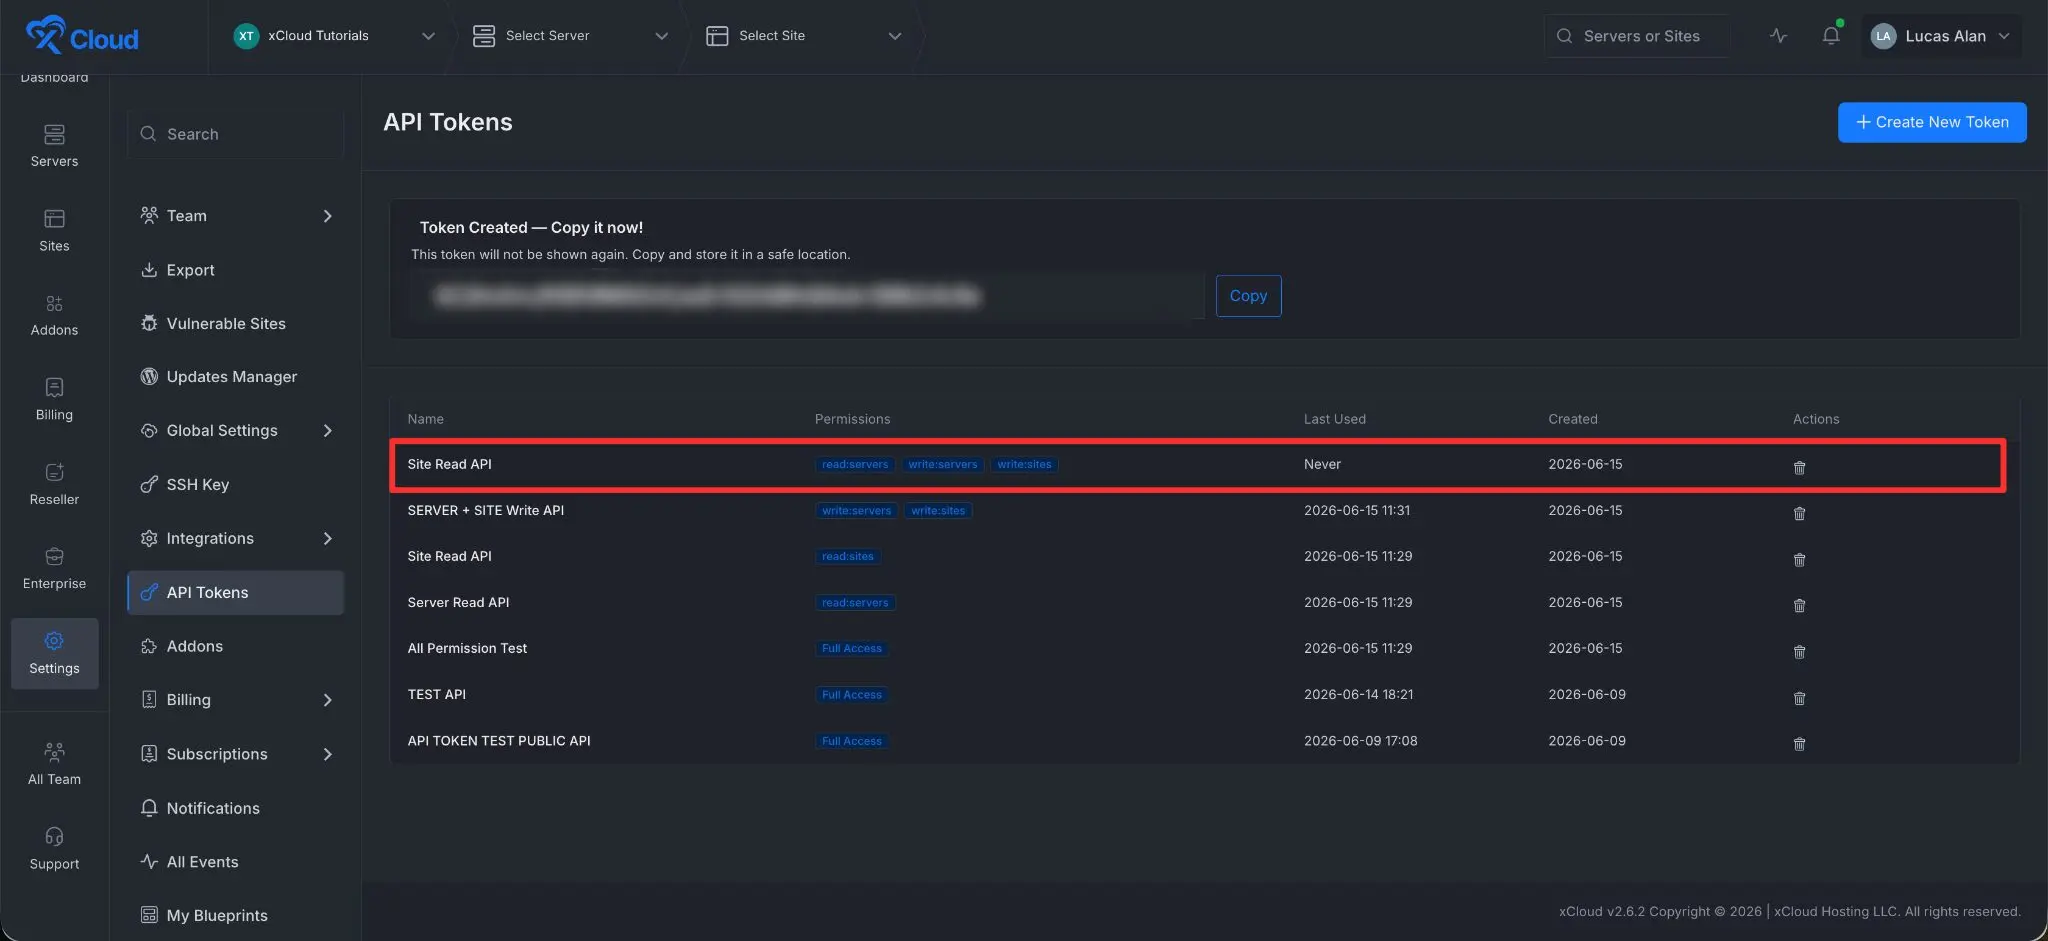Click SERVER + SITE Write API name

click(486, 511)
